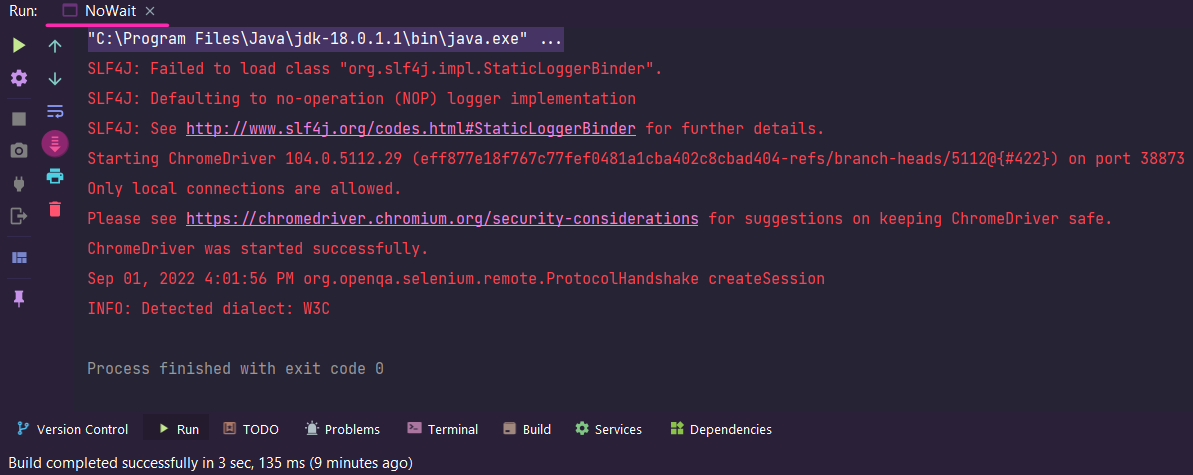This screenshot has height=475, width=1193.
Task: Click the Down the stack trace arrow
Action: pos(55,78)
